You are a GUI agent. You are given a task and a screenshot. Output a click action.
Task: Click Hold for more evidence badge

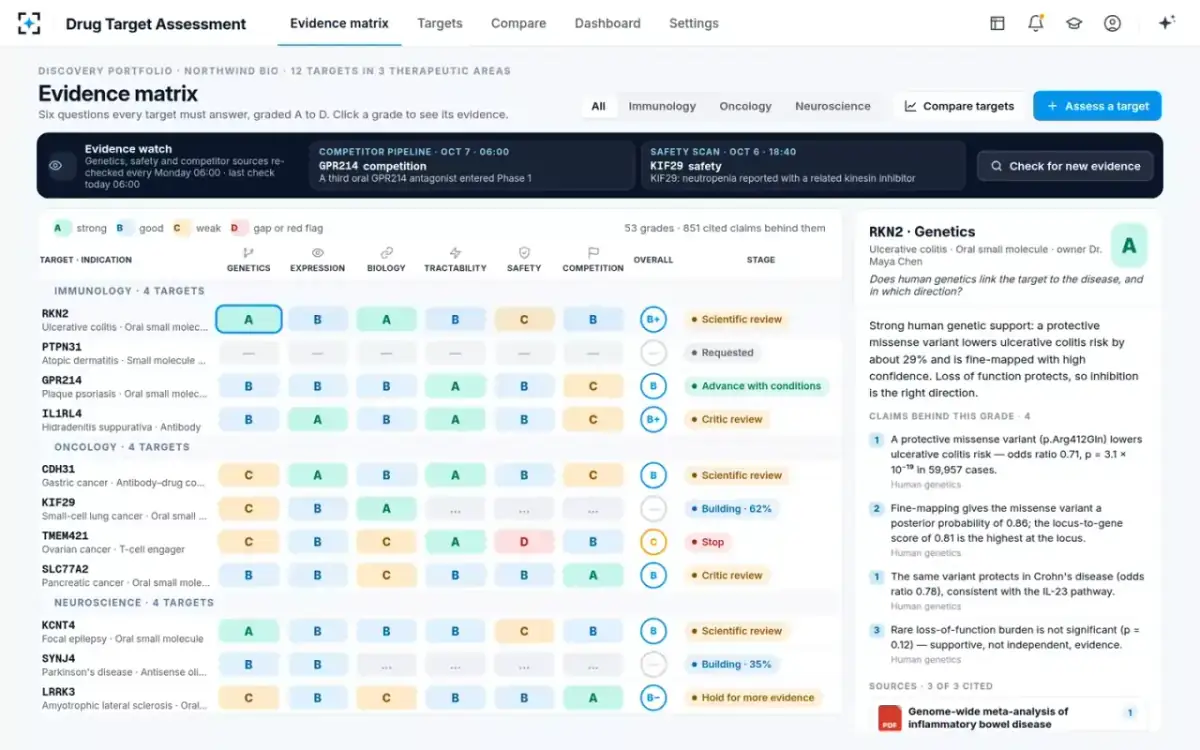click(x=753, y=698)
